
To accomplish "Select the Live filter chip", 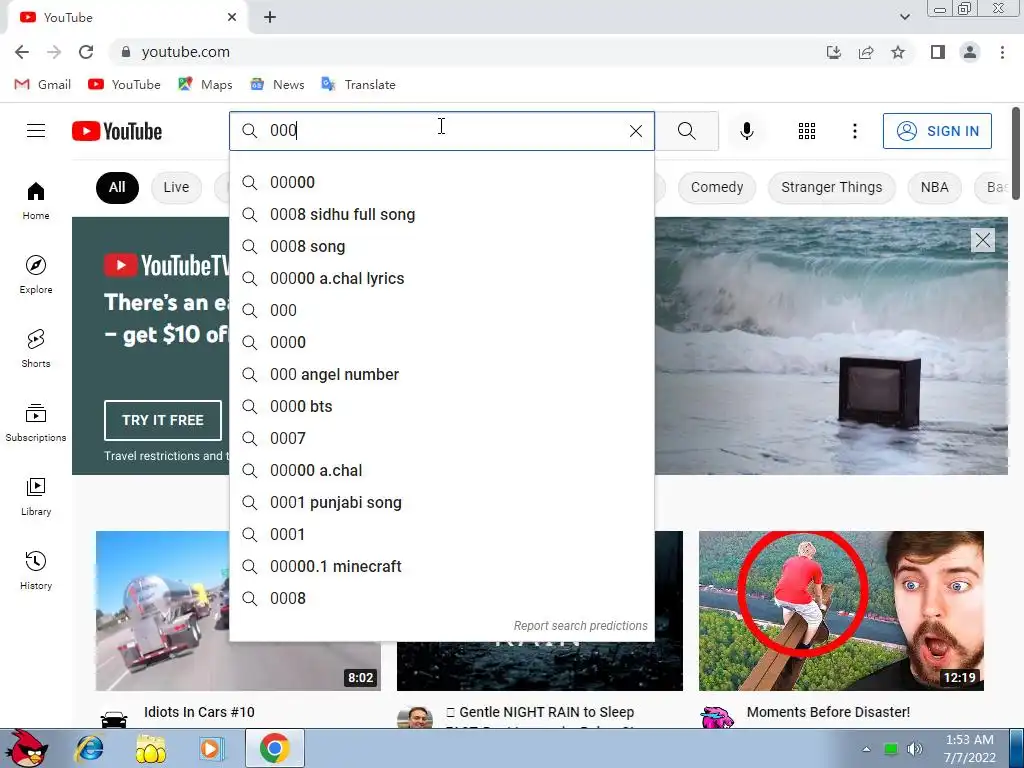I will pyautogui.click(x=176, y=187).
